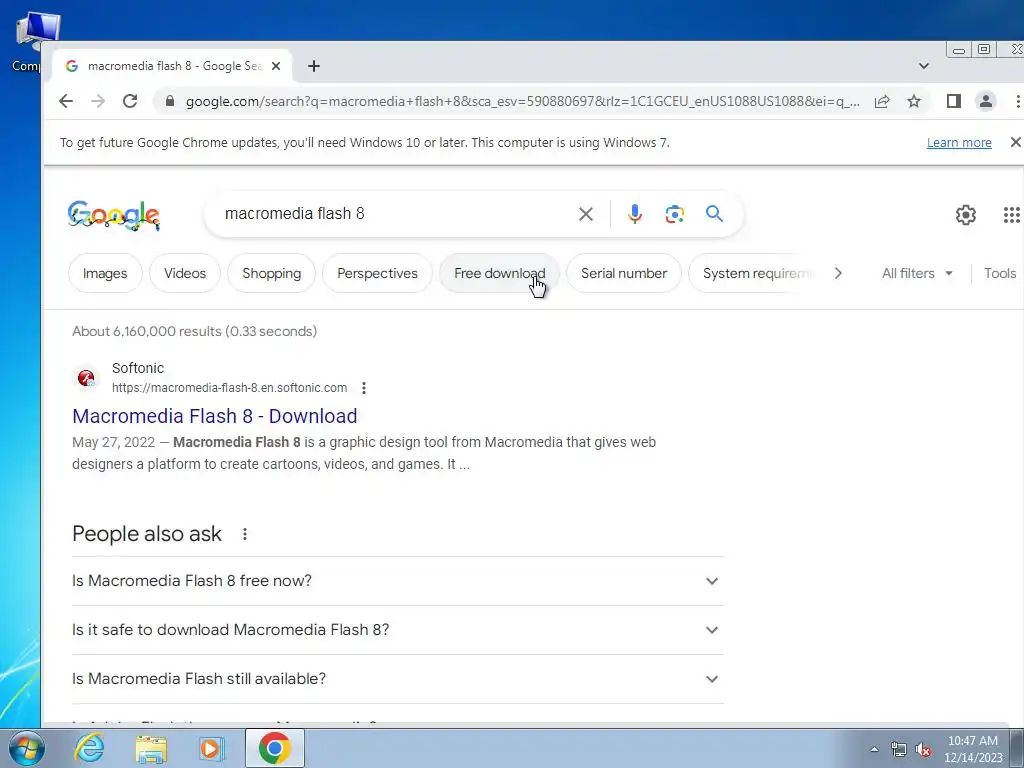Click the Google holiday logo
The height and width of the screenshot is (768, 1024).
coord(114,215)
